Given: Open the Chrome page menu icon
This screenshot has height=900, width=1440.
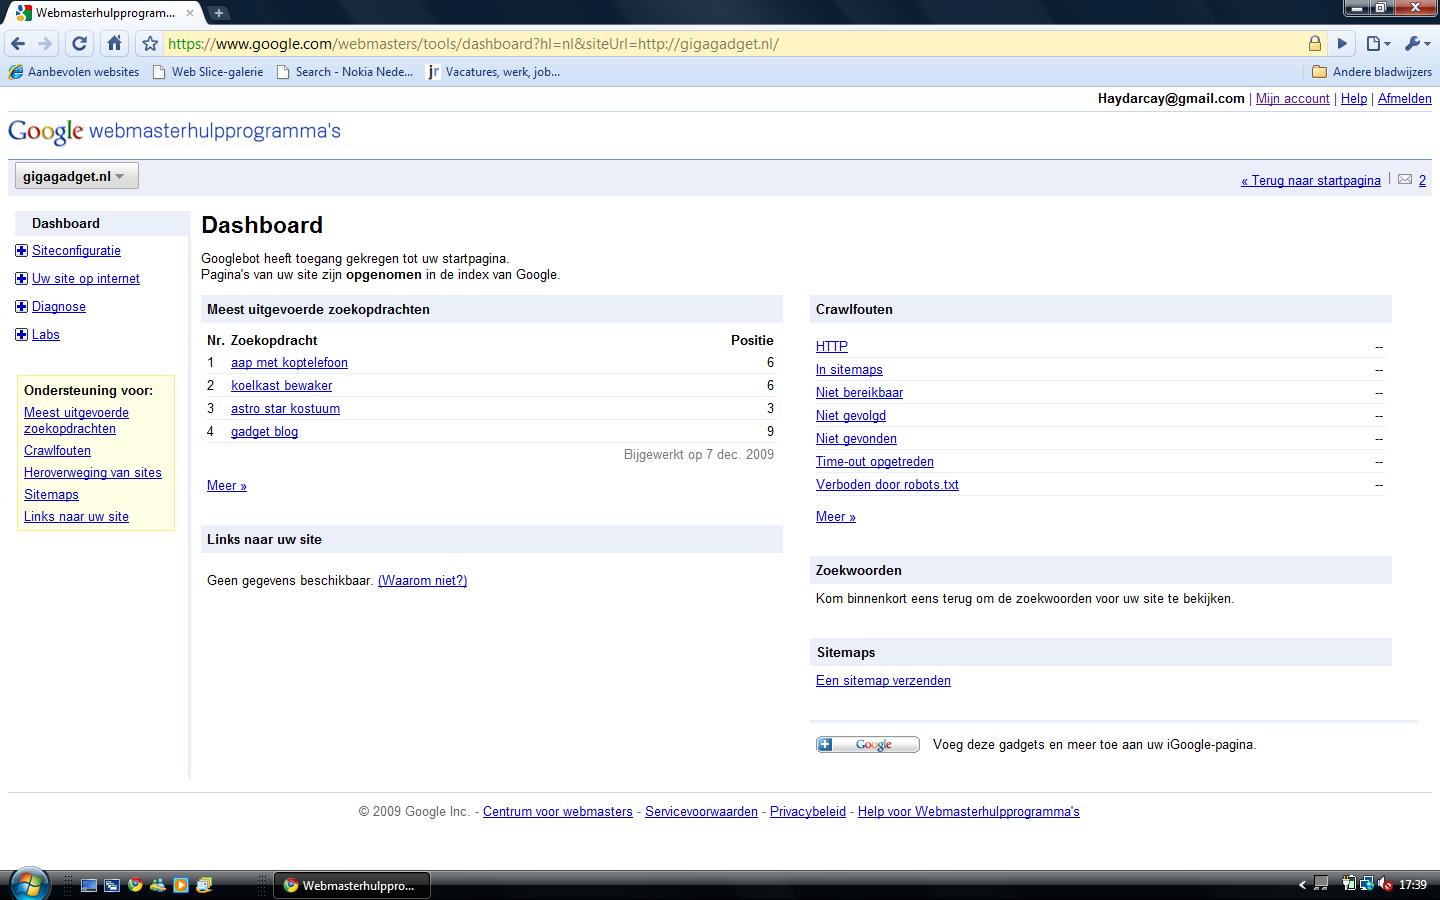Looking at the screenshot, I should pos(1378,44).
